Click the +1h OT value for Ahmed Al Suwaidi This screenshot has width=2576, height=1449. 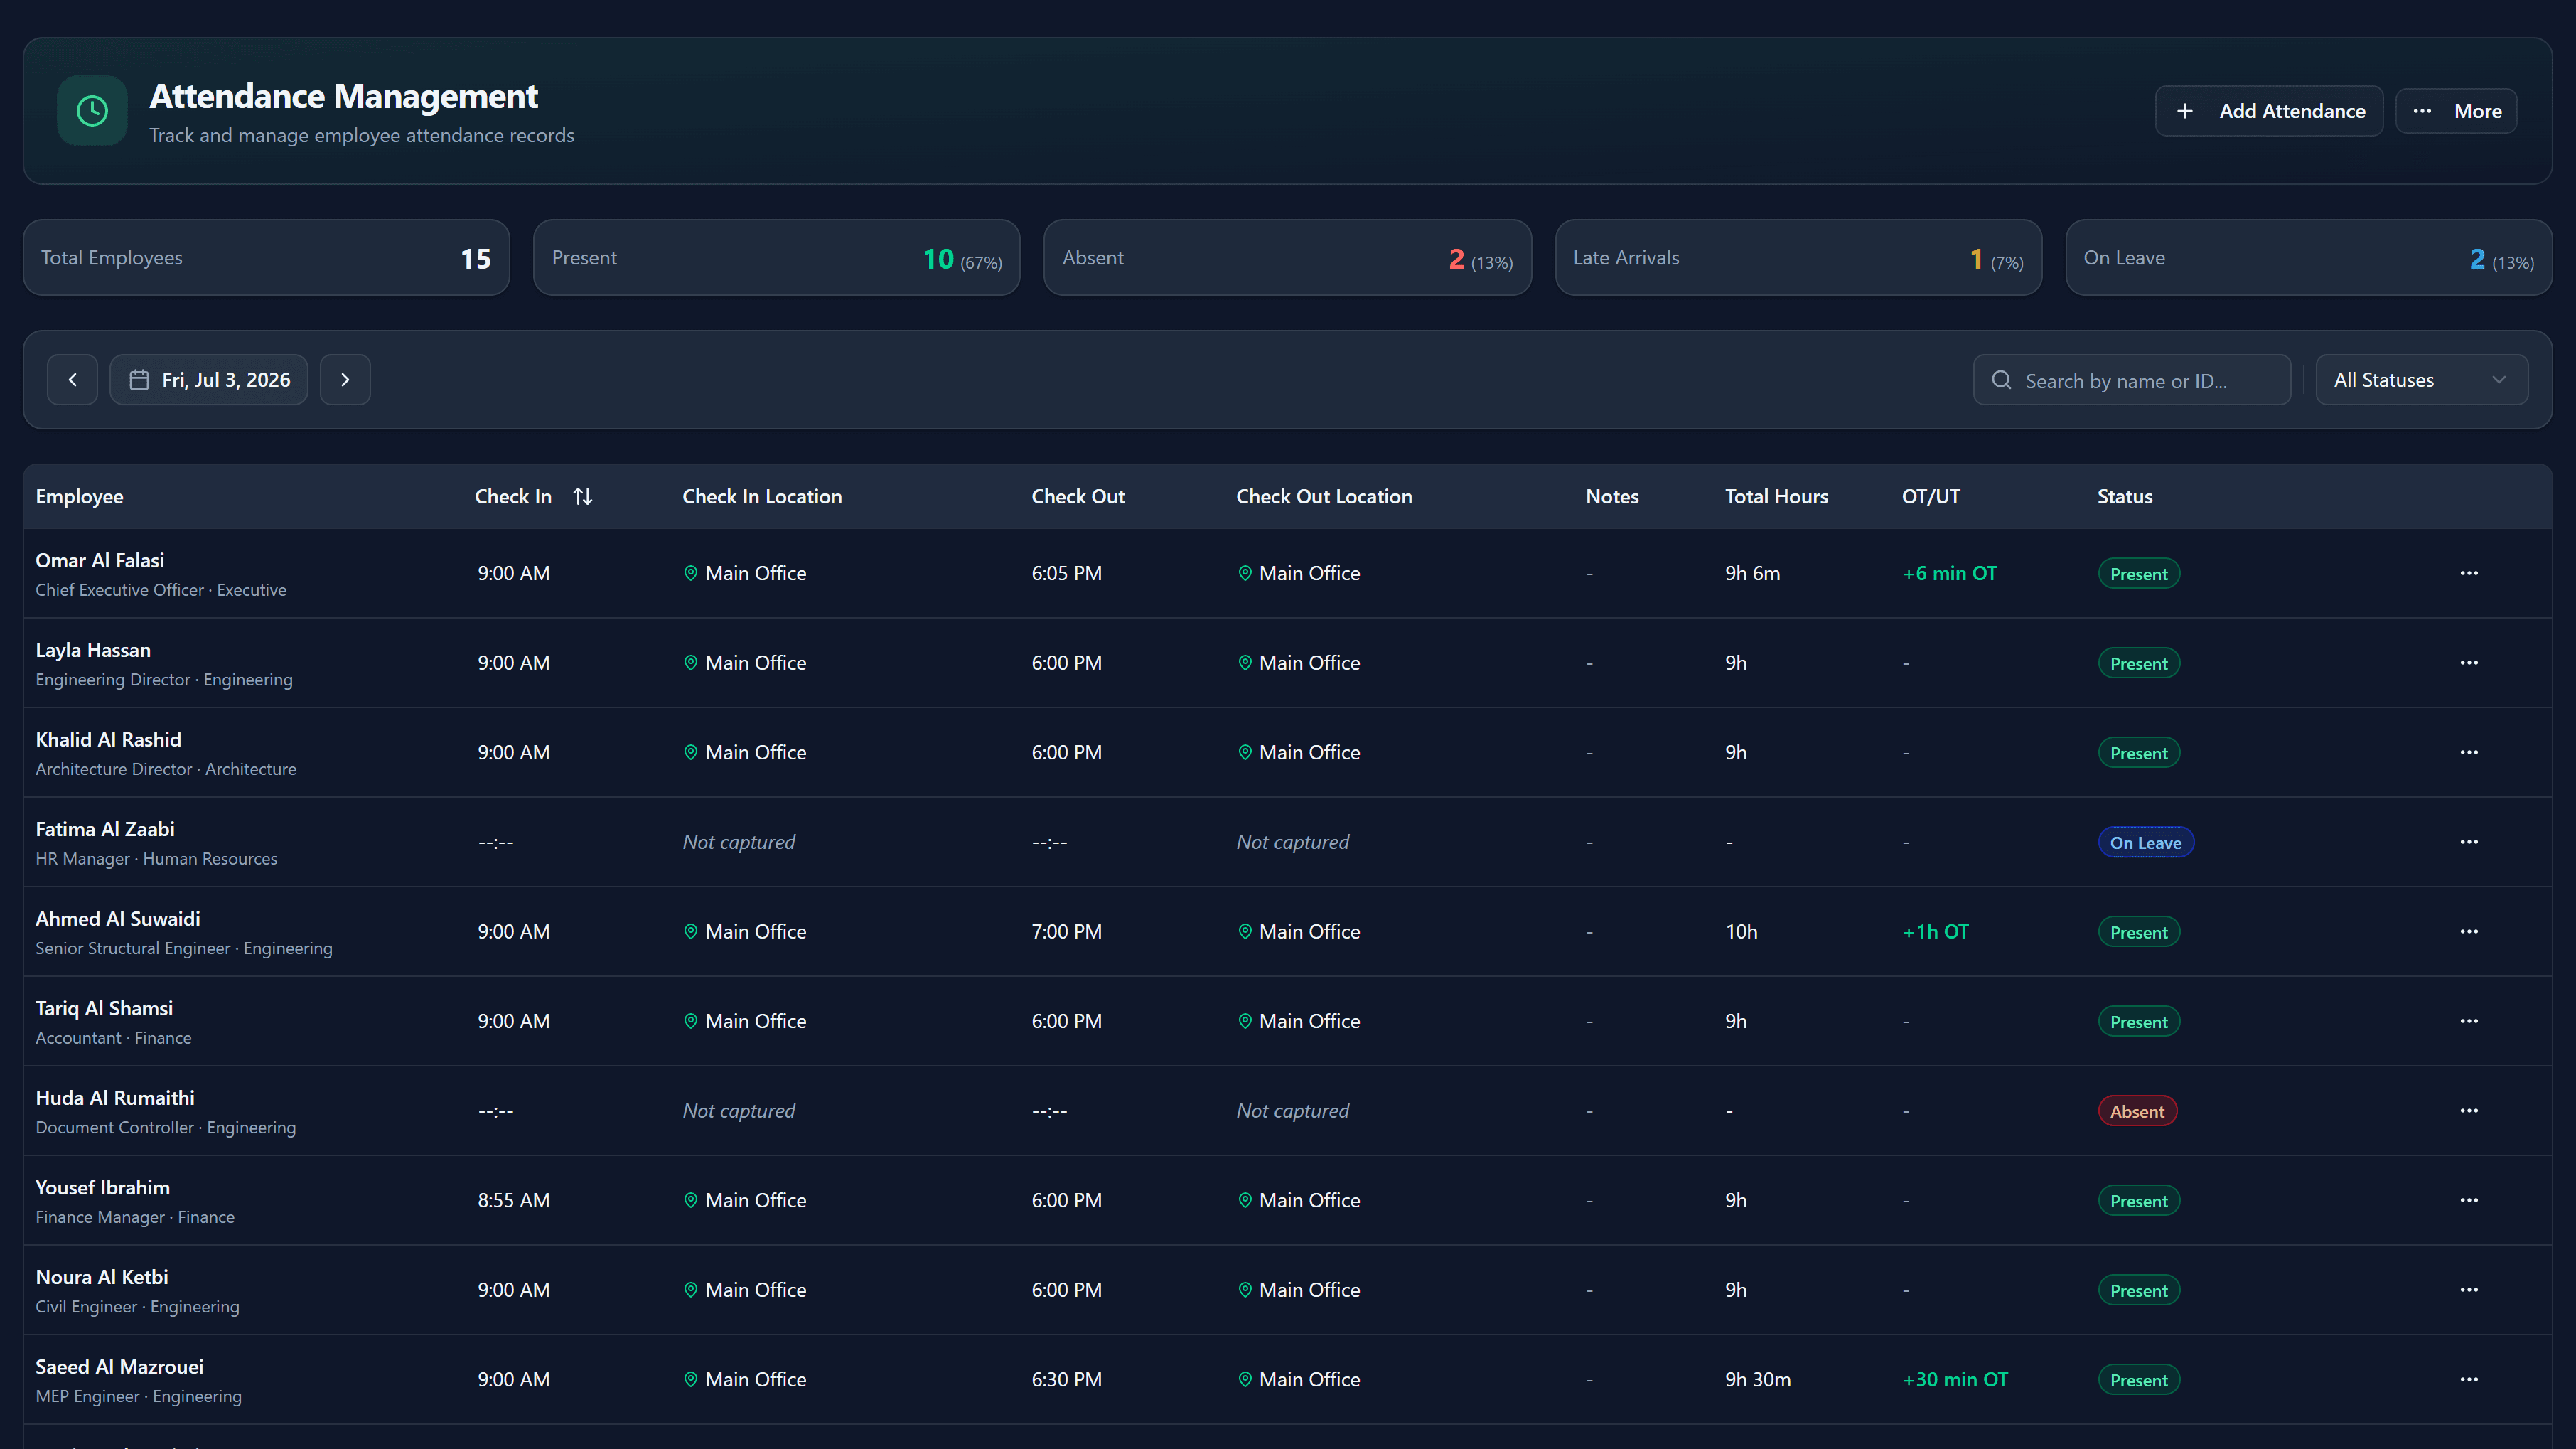(1935, 931)
